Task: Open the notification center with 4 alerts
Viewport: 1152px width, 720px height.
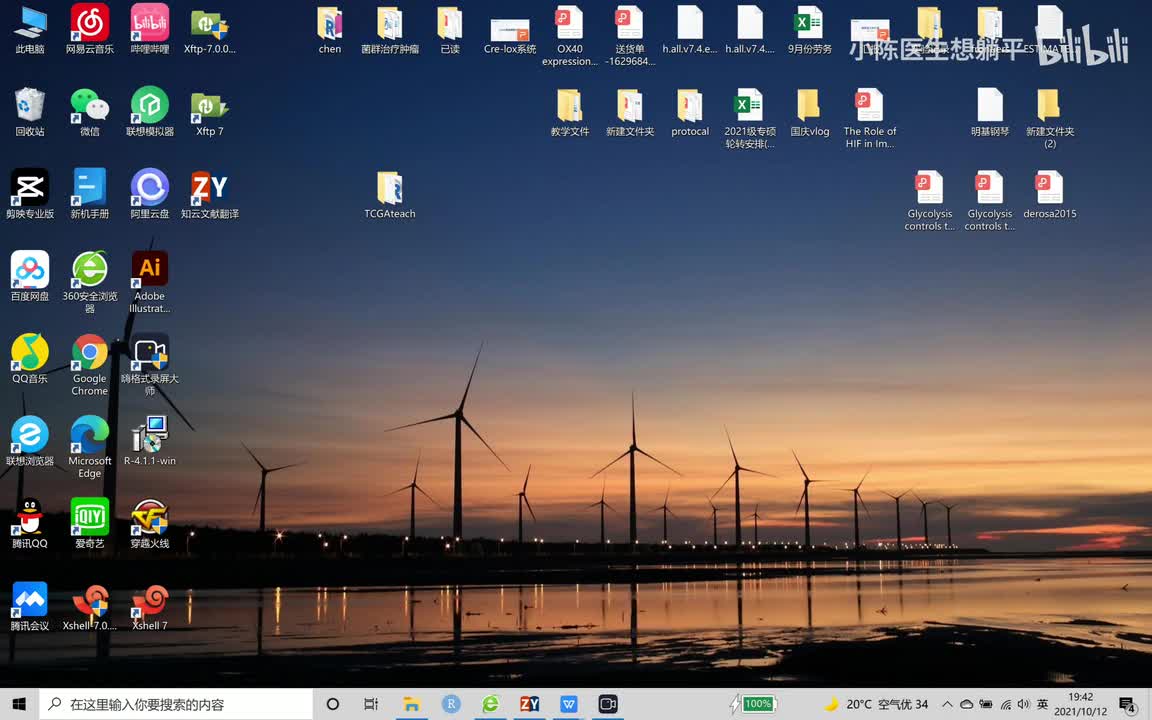Action: (x=1127, y=704)
